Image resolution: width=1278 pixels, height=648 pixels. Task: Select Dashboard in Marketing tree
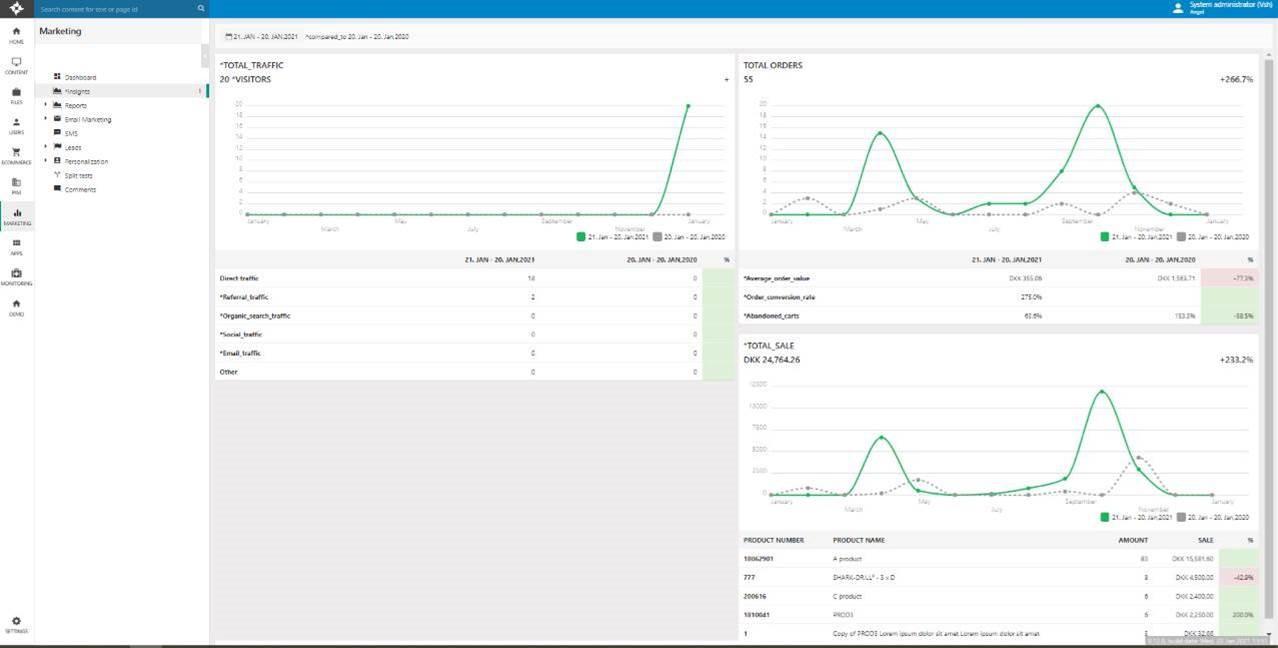pyautogui.click(x=80, y=77)
